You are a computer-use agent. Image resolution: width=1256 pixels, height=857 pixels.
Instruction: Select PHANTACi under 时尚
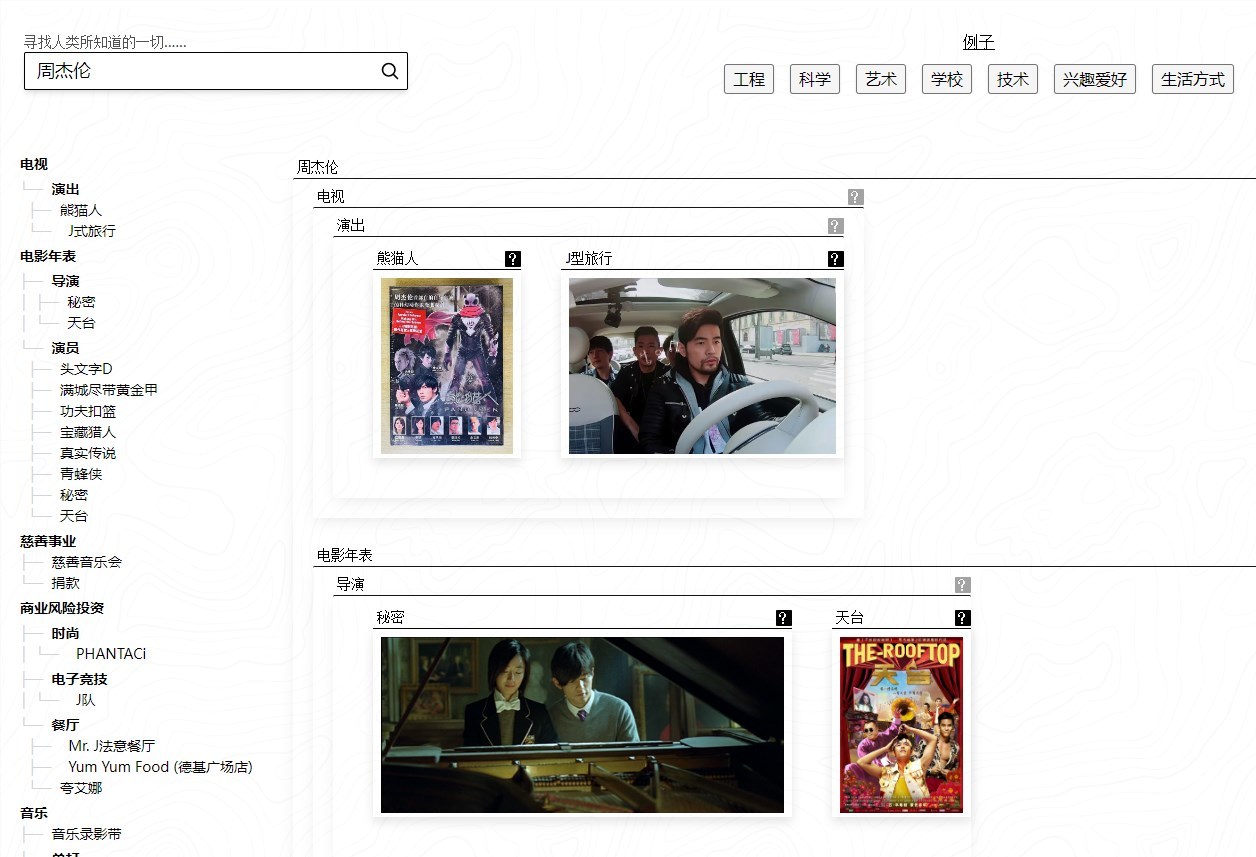click(x=111, y=654)
